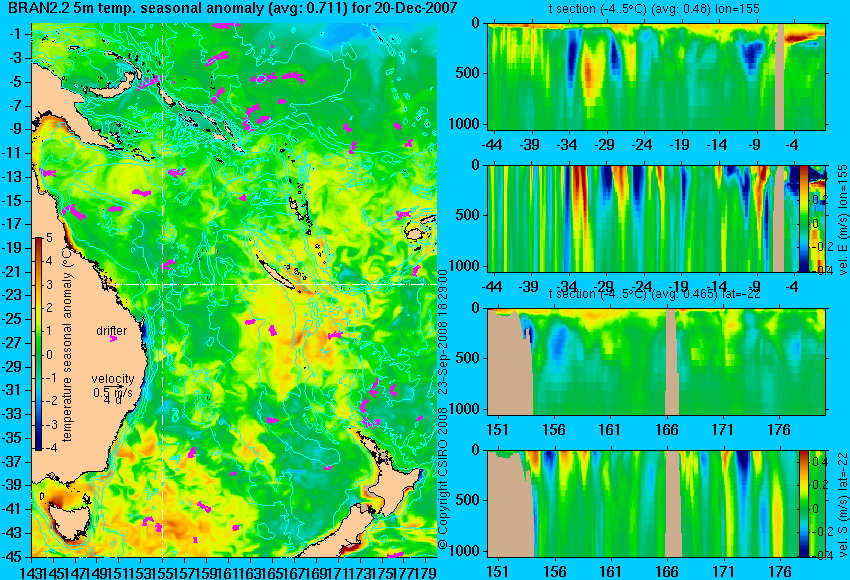Select the 'velocity' legend label
Screen dimensions: 850x580
(x=113, y=378)
